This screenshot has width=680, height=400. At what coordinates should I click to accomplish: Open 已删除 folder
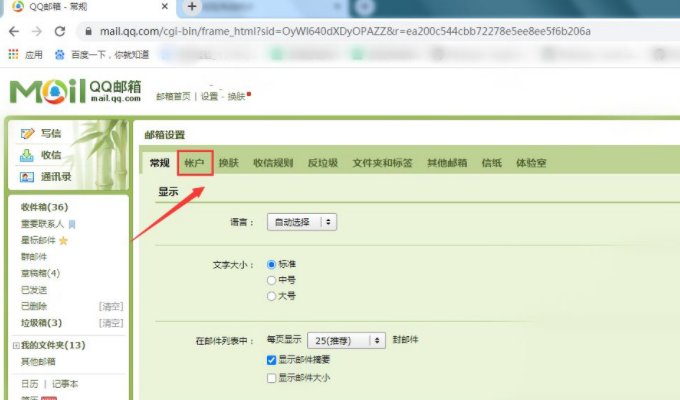33,306
